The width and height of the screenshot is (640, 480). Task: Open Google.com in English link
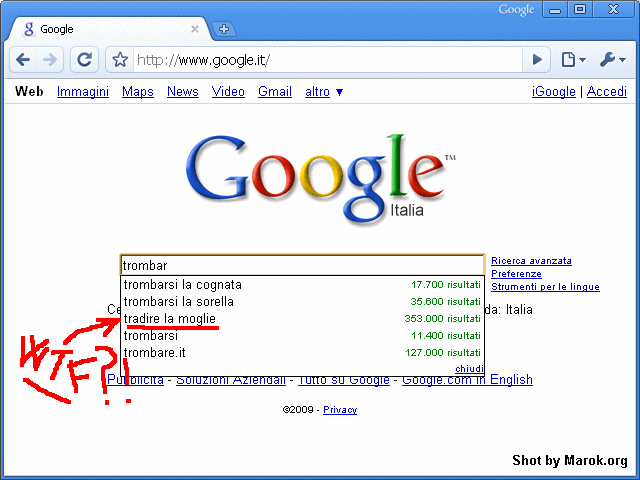[x=467, y=380]
